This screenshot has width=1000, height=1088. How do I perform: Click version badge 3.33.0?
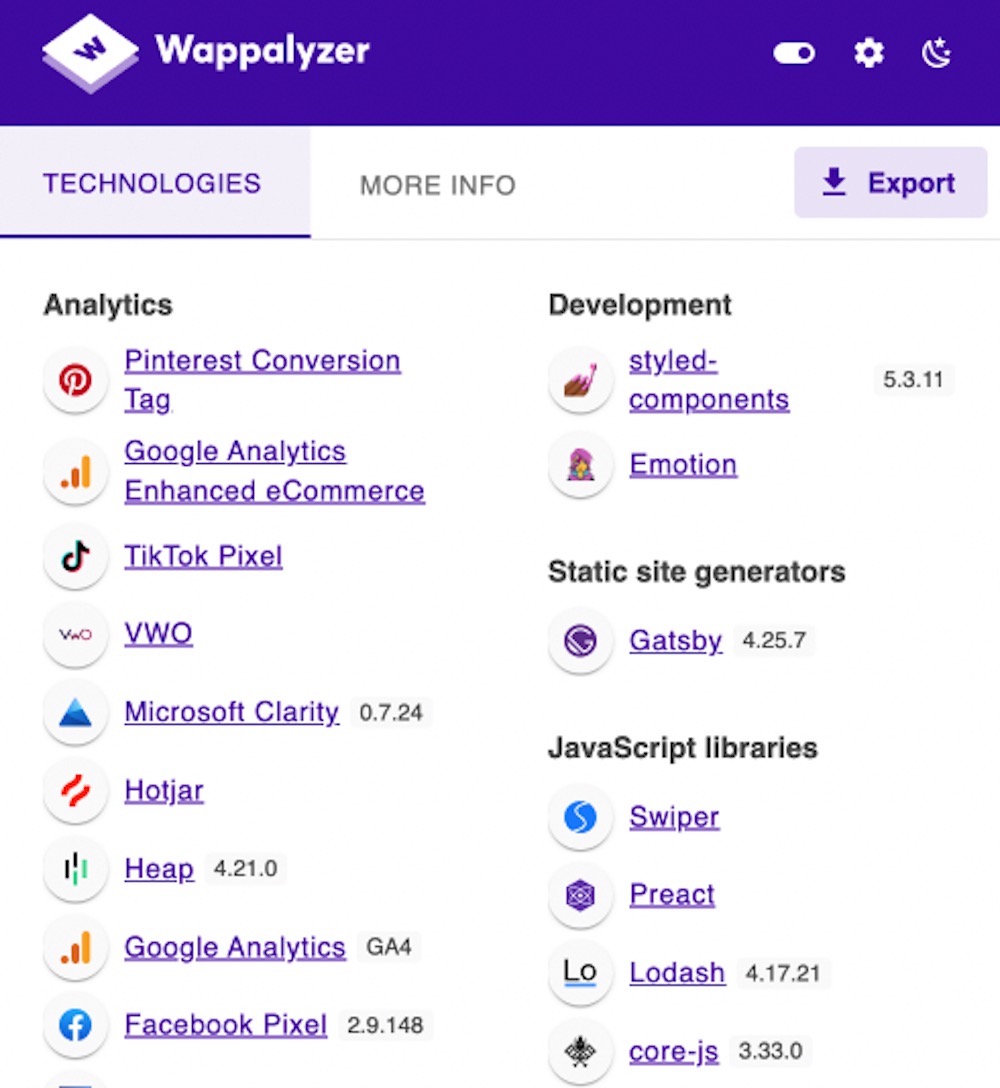click(x=770, y=1051)
